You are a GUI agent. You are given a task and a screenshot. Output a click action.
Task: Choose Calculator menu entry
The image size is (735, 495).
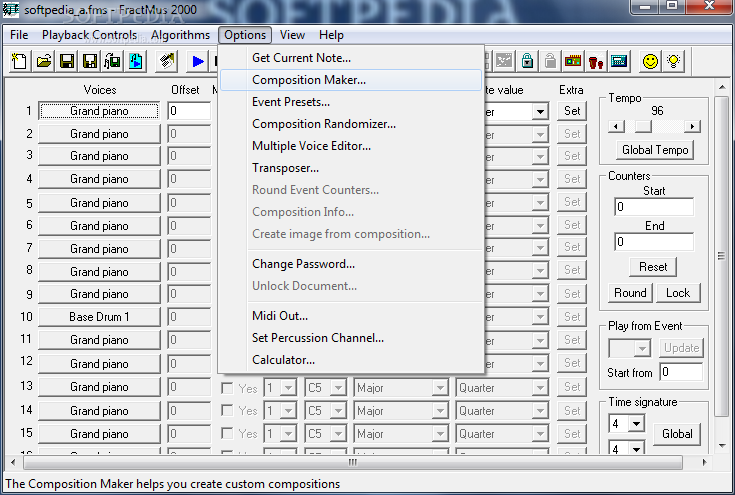351,360
